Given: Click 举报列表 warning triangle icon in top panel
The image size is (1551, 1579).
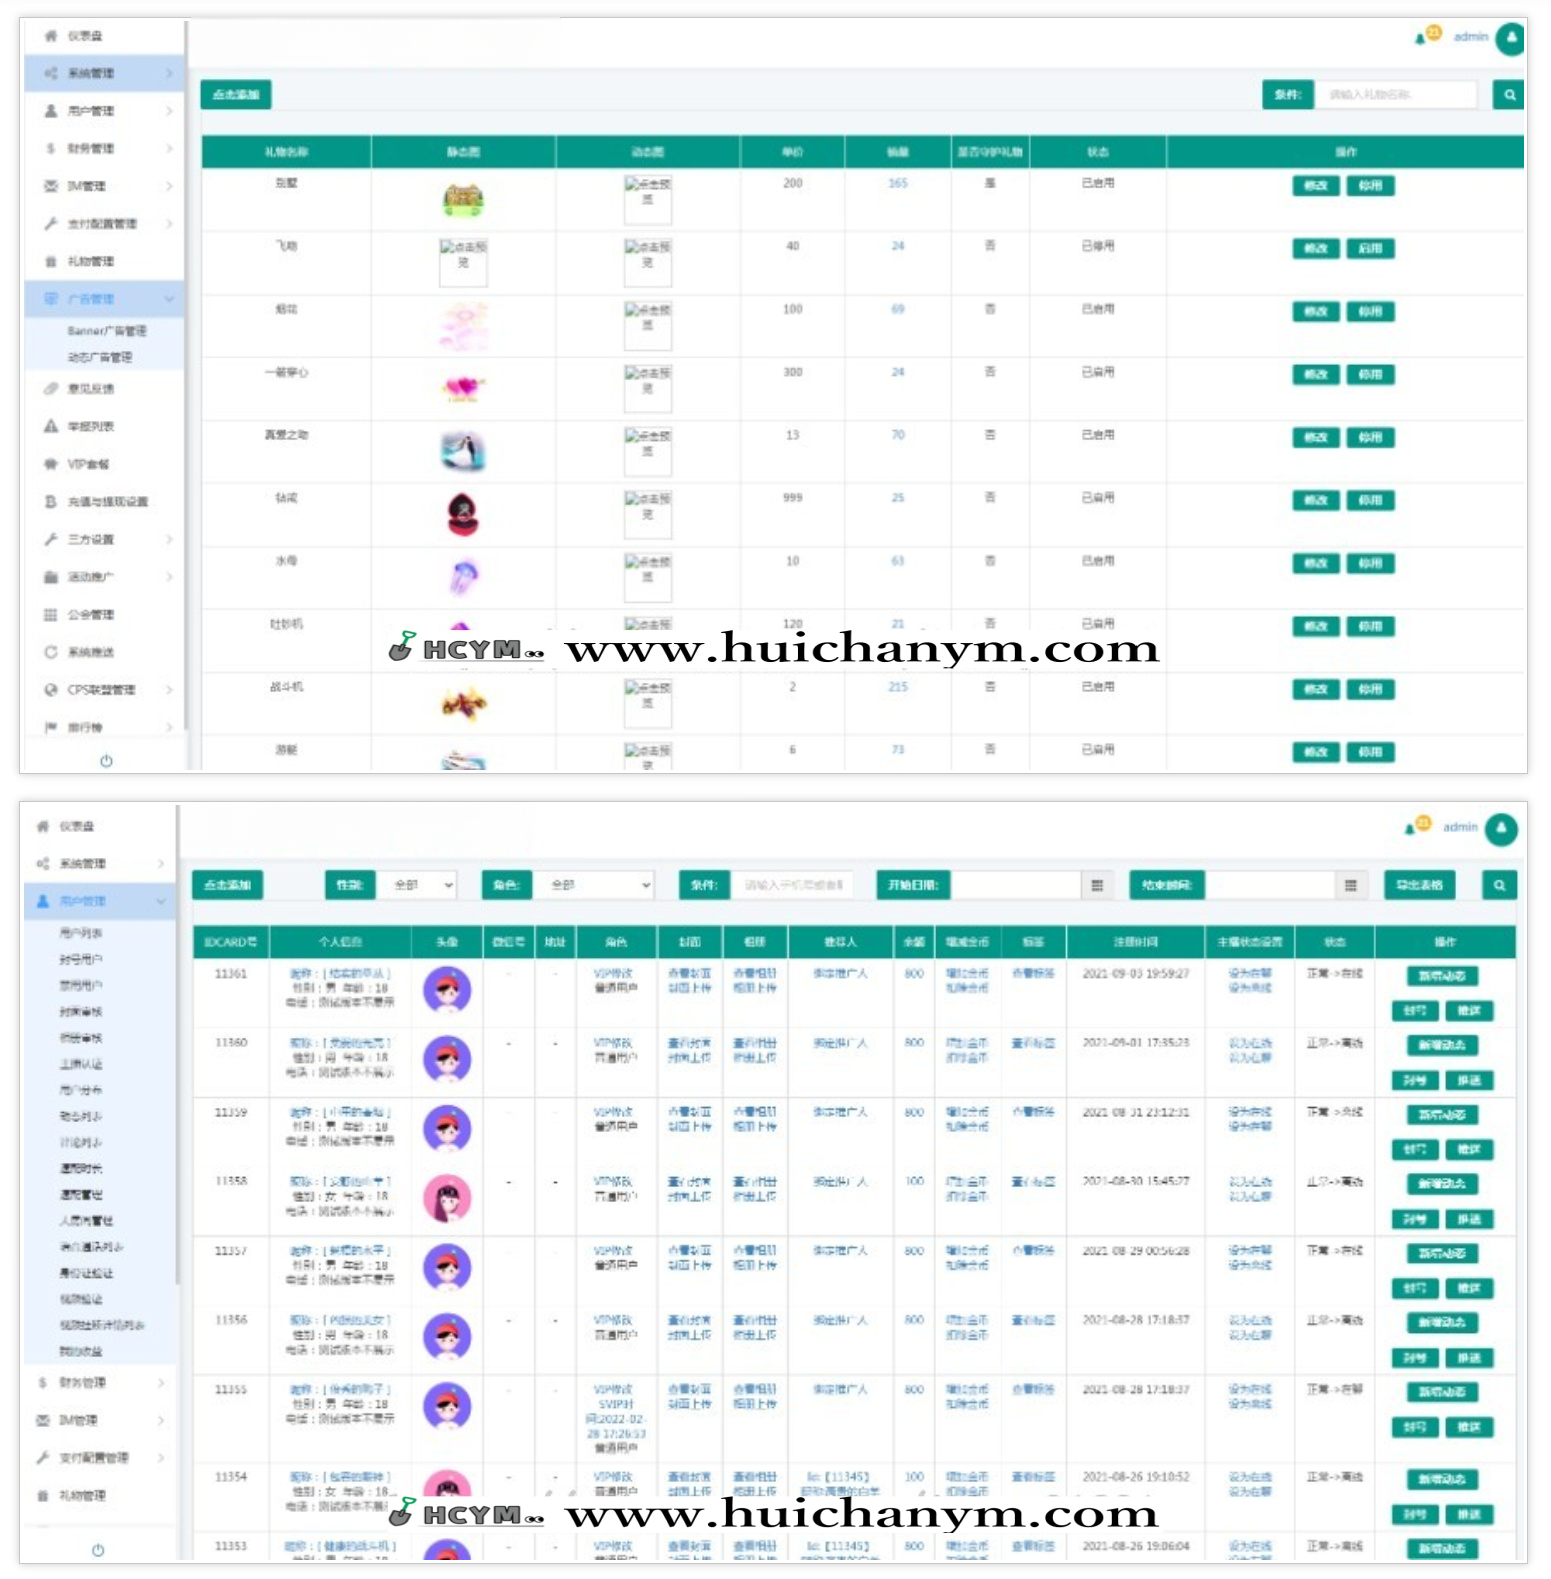Looking at the screenshot, I should pos(51,426).
